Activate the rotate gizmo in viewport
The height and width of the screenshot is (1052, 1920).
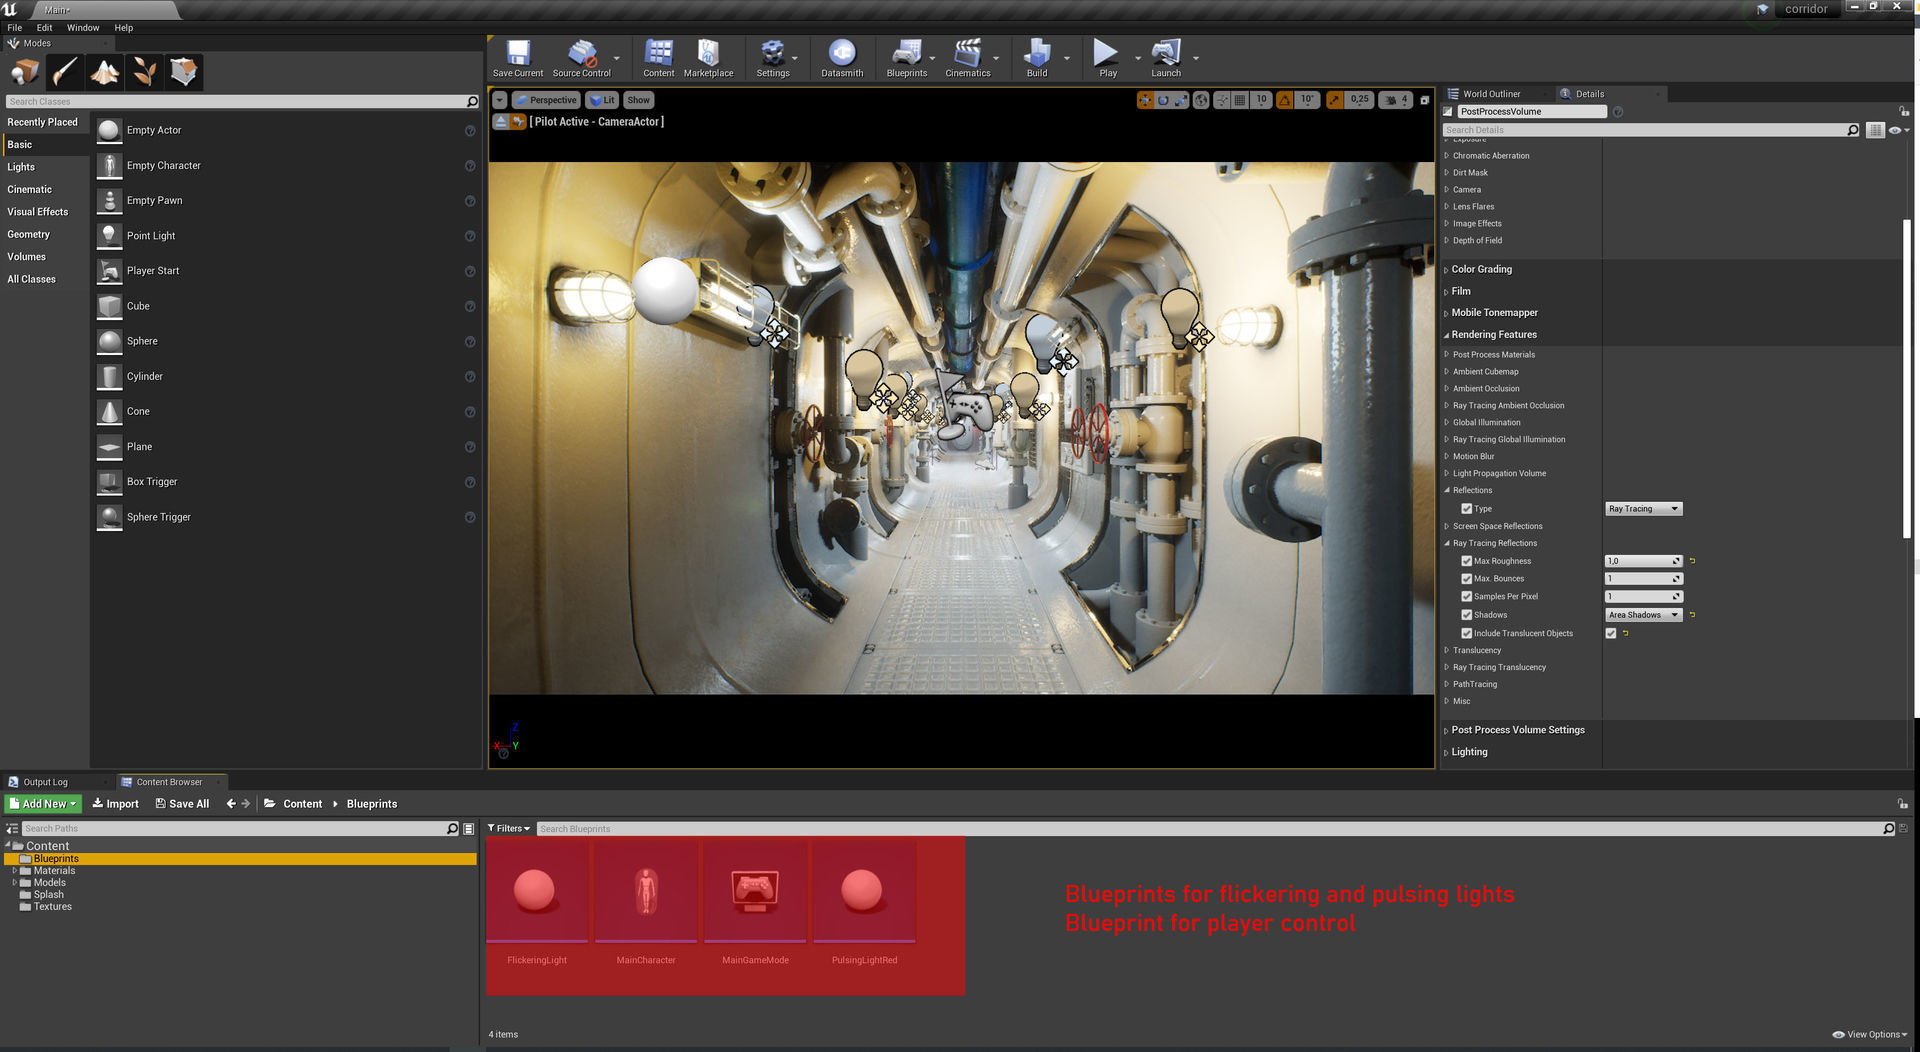click(1163, 100)
